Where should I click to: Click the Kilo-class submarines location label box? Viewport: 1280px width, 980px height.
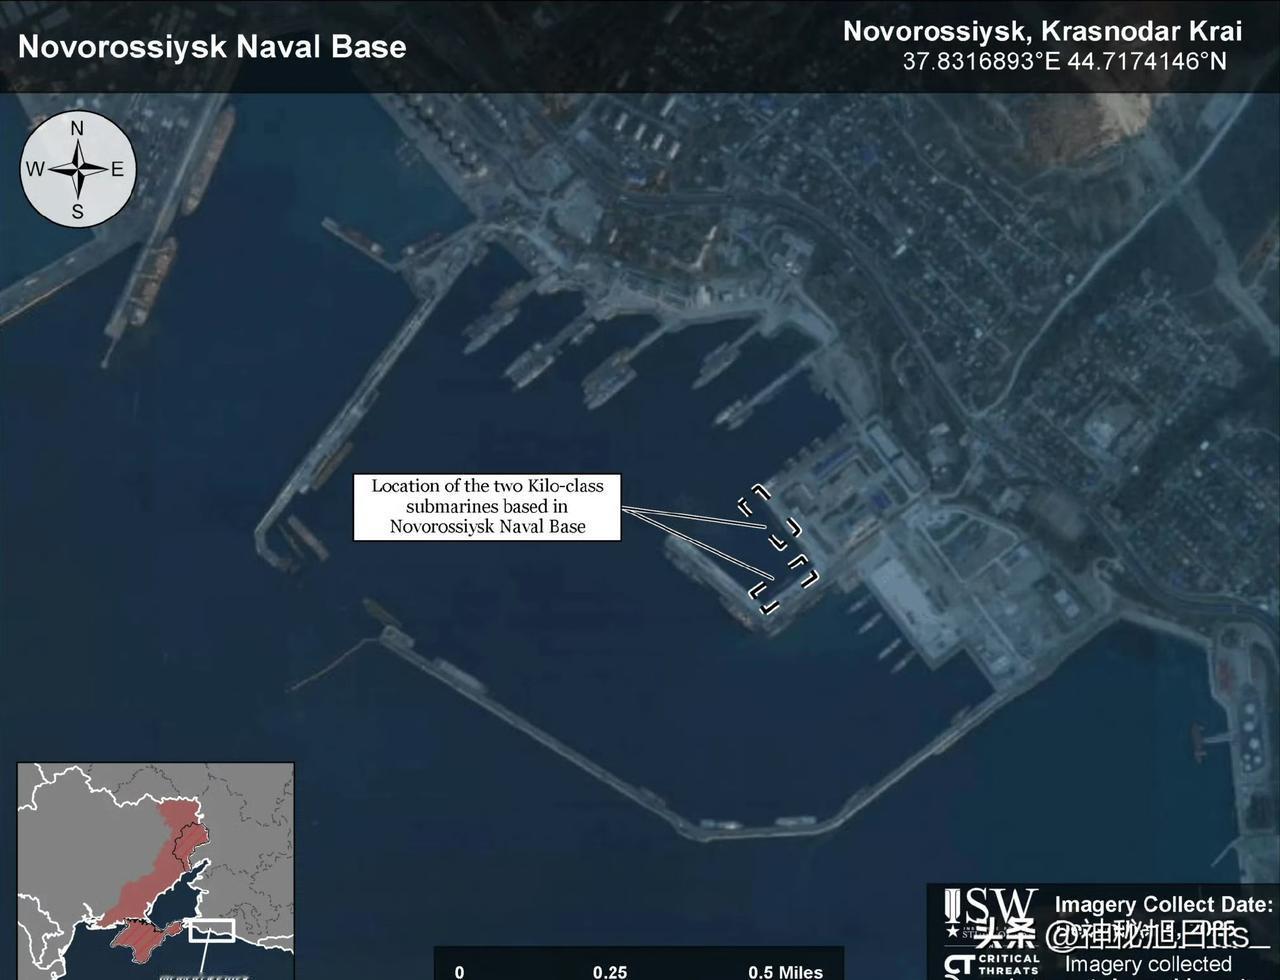(487, 507)
